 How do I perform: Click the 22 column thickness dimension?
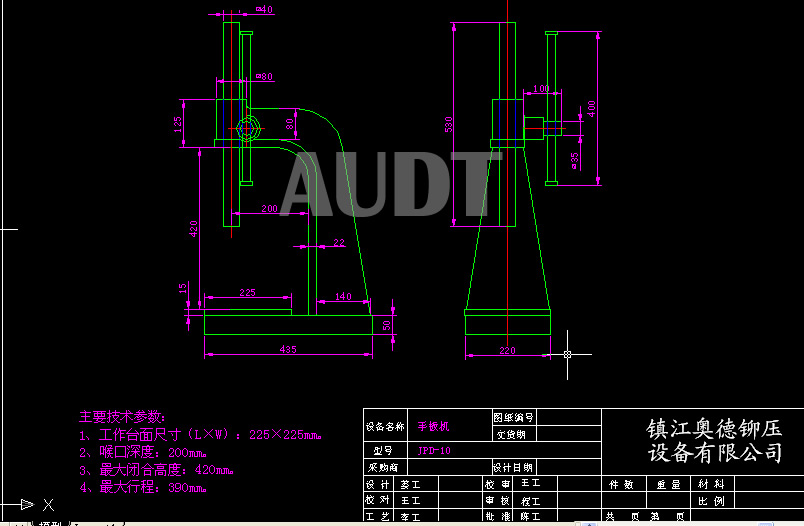pos(338,242)
